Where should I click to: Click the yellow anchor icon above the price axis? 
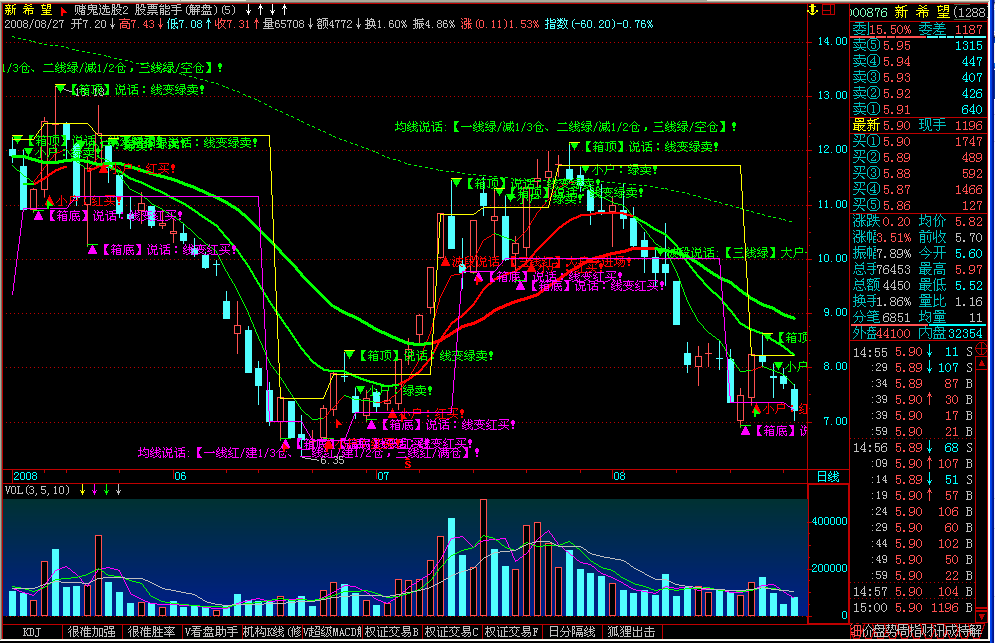(812, 10)
